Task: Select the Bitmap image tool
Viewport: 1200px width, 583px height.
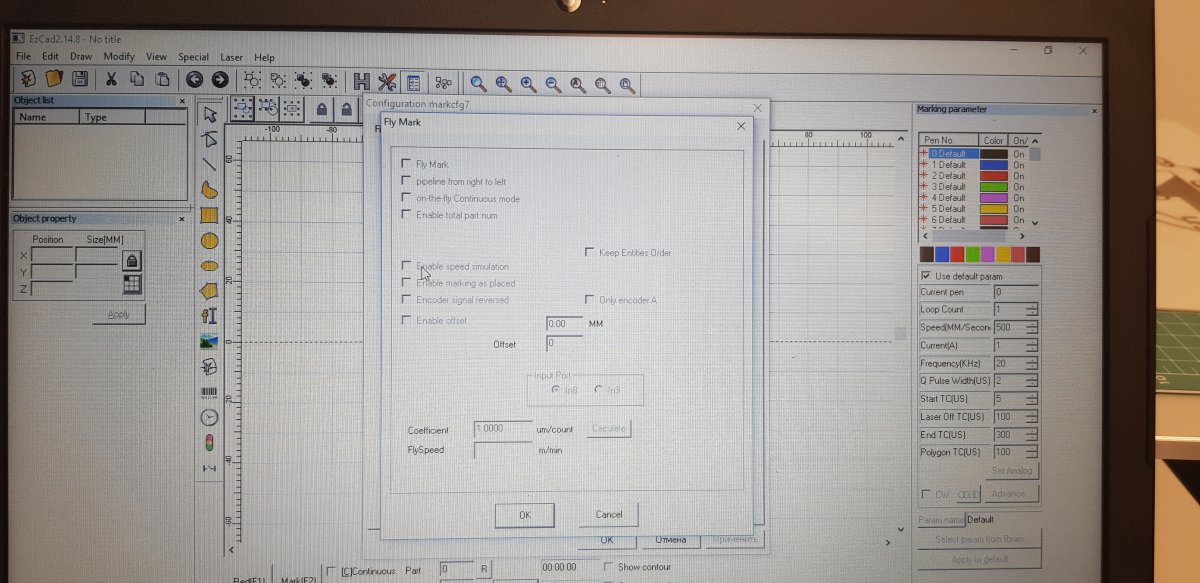Action: coord(209,341)
